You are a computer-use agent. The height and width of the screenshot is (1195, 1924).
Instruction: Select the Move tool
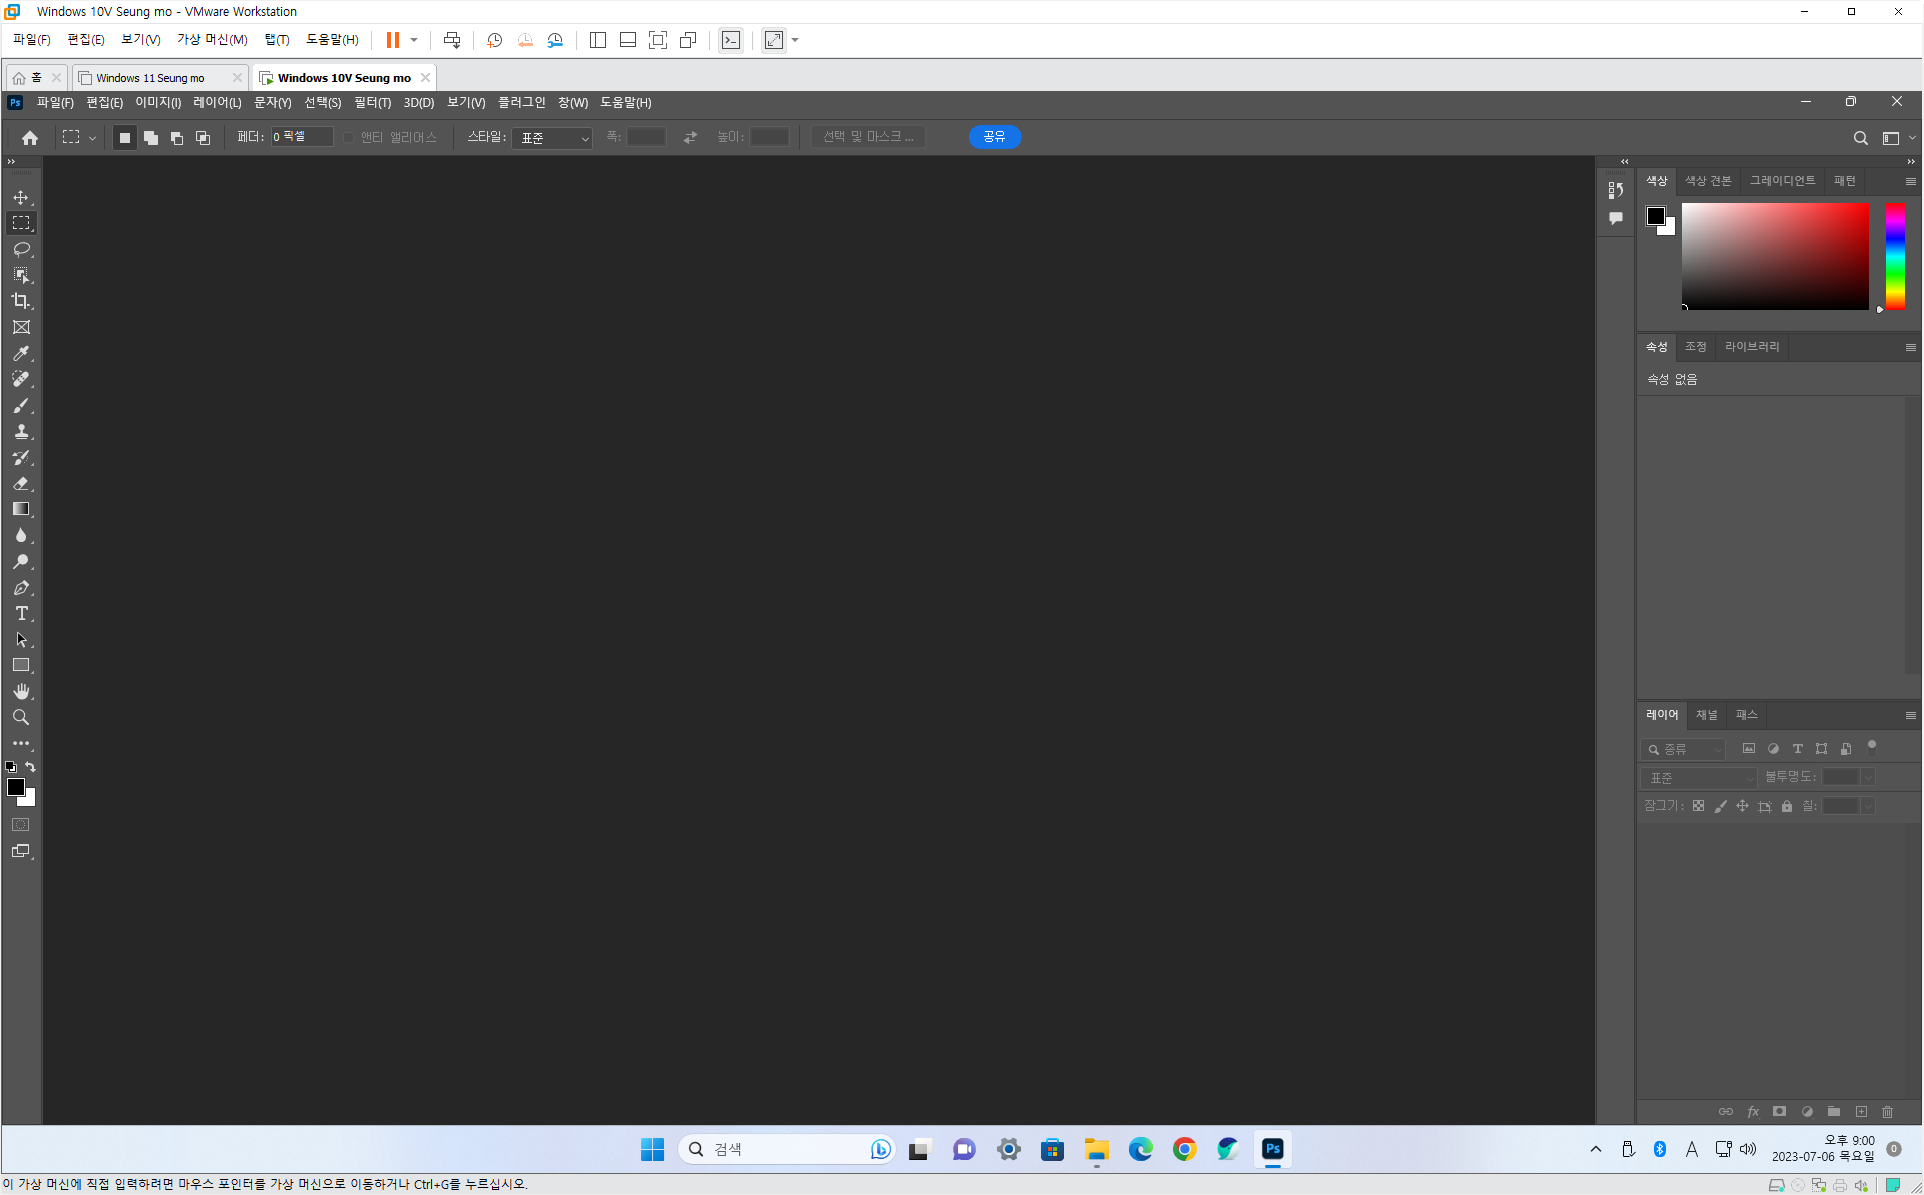(21, 197)
